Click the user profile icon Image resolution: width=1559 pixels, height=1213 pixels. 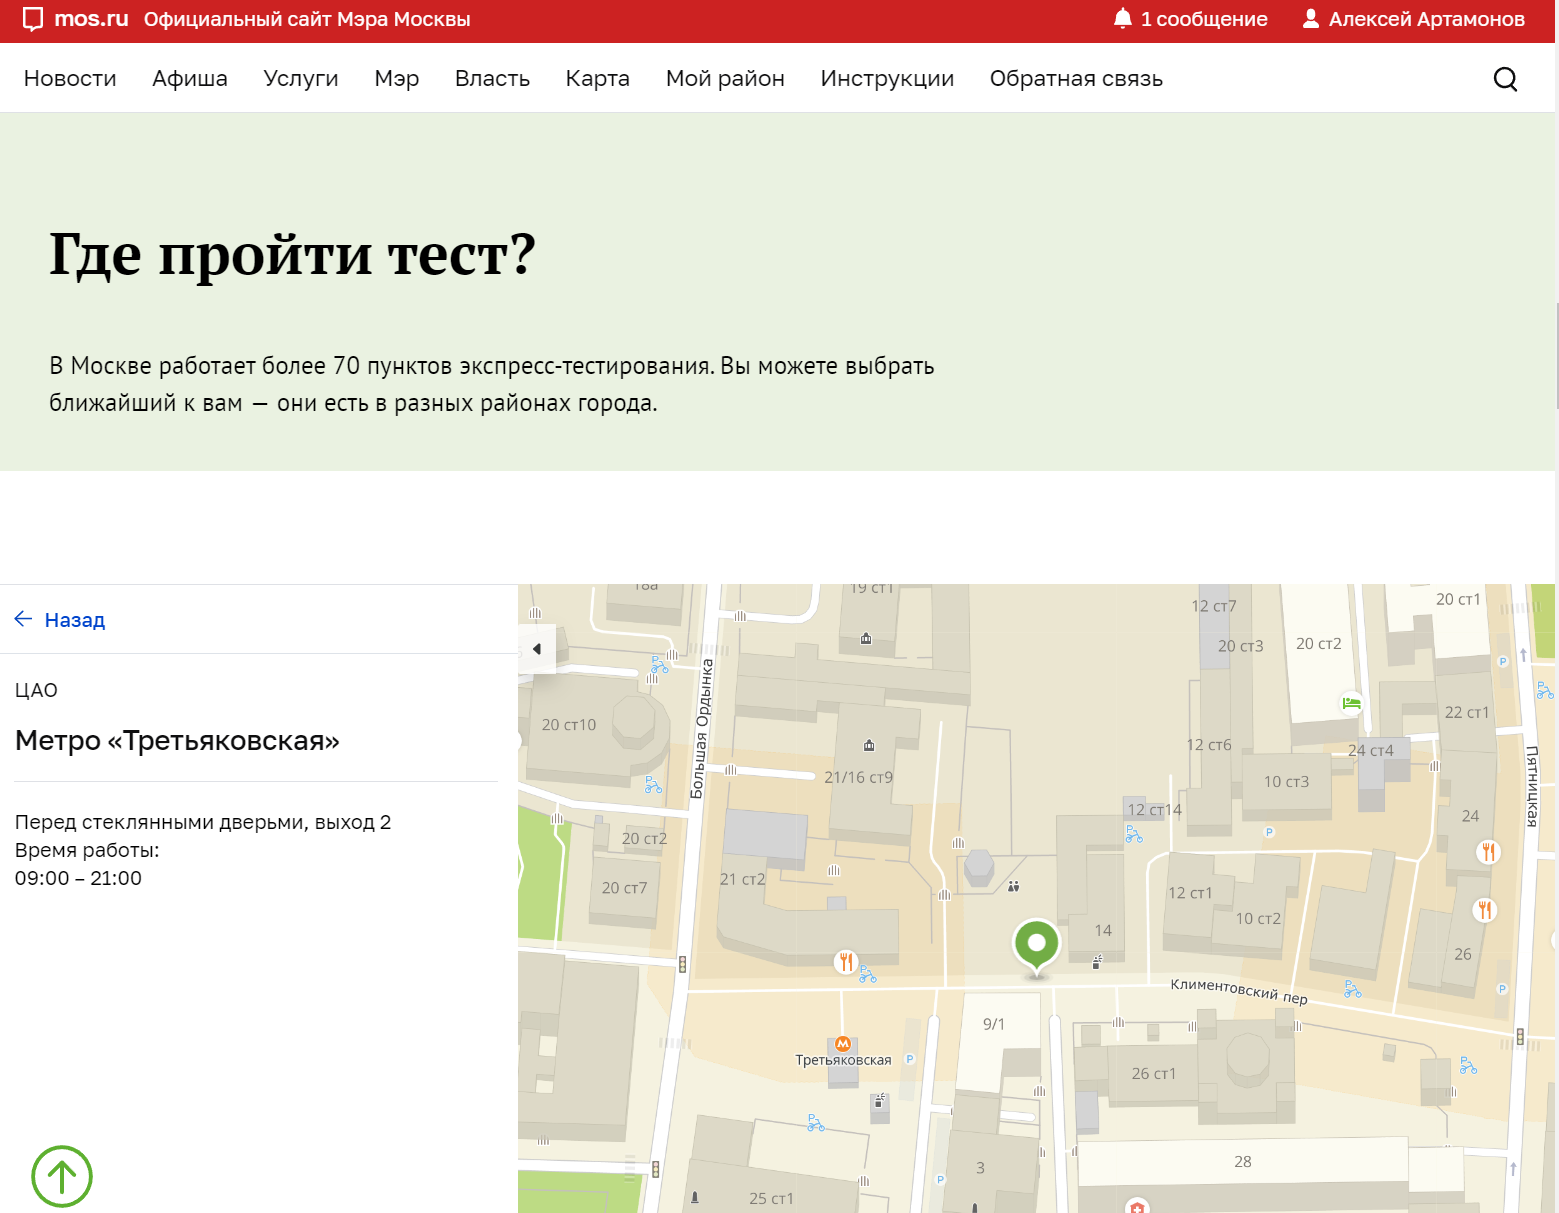pos(1310,19)
